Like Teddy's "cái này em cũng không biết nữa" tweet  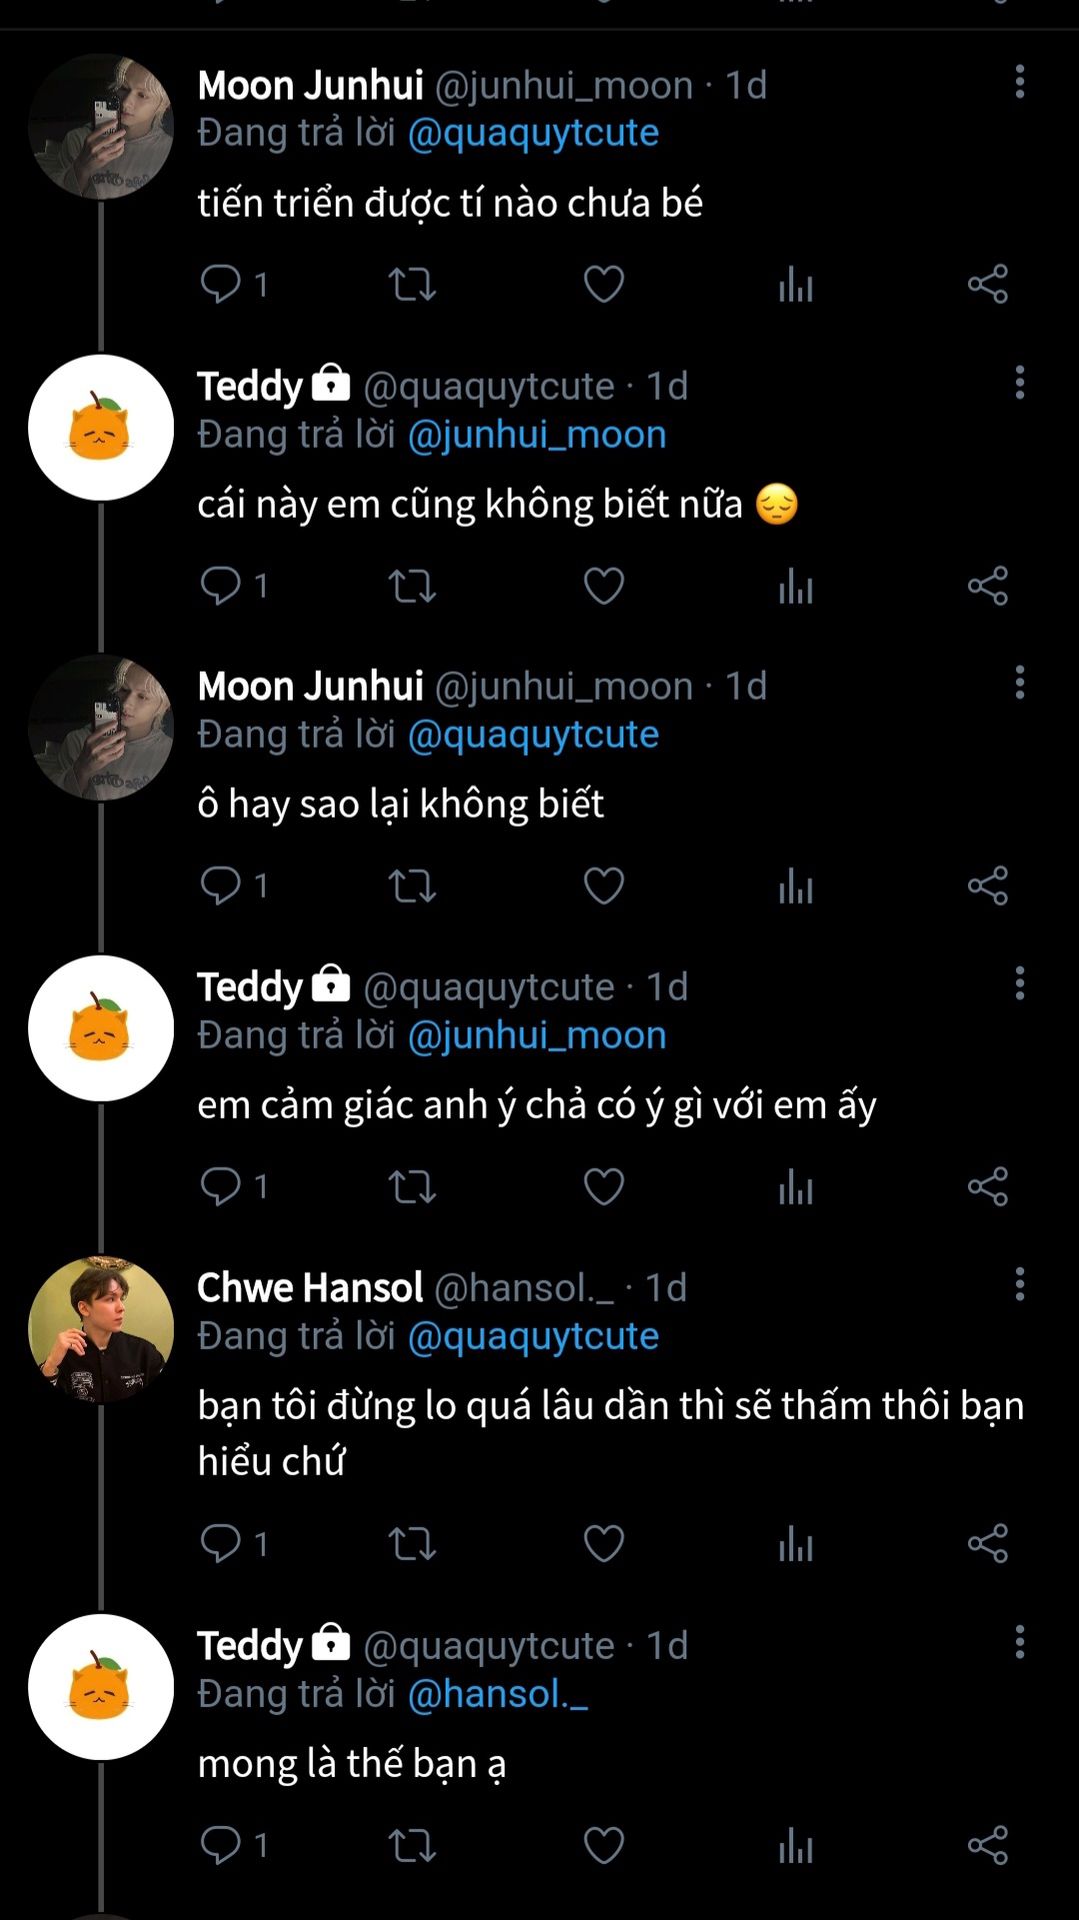point(604,585)
